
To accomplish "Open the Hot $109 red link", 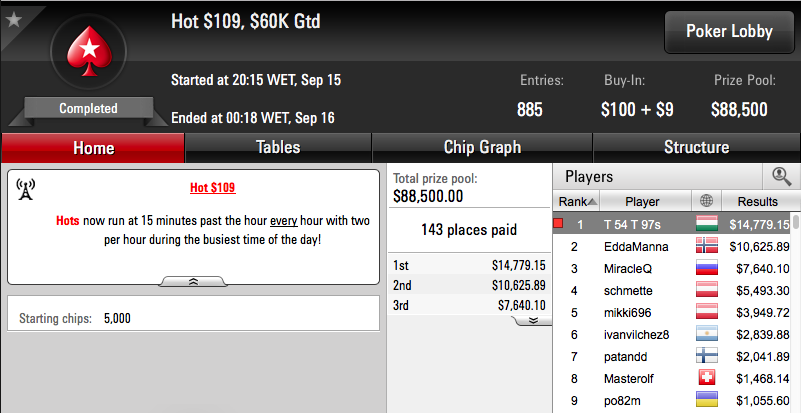I will [213, 188].
